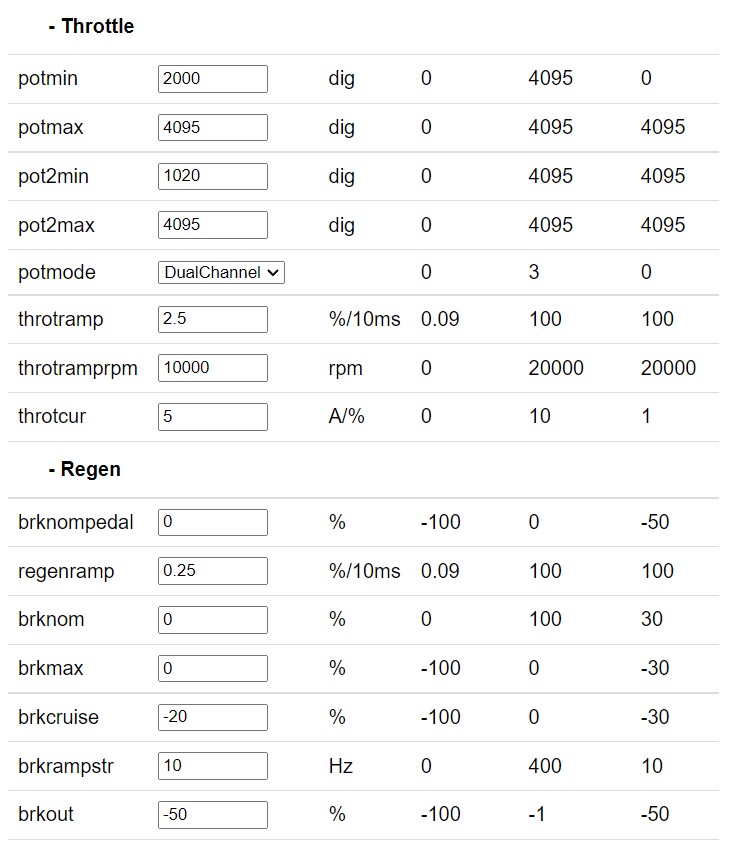Viewport: 732px width, 850px height.
Task: Open the potmode DualChannel dropdown
Action: 221,272
